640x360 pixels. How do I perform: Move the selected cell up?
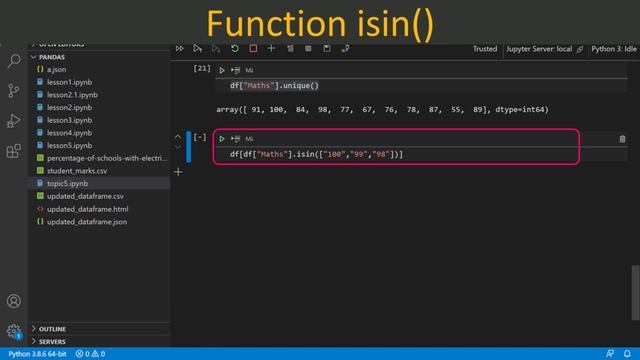pos(178,137)
